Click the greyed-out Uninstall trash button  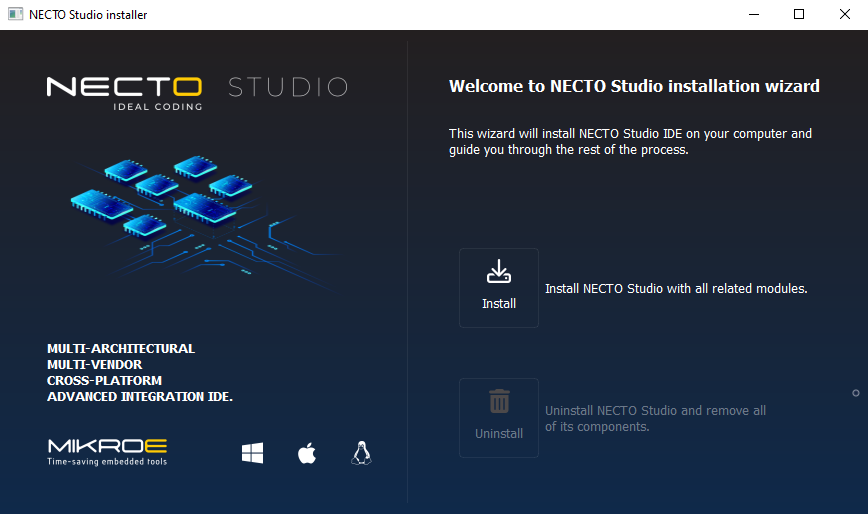[499, 418]
